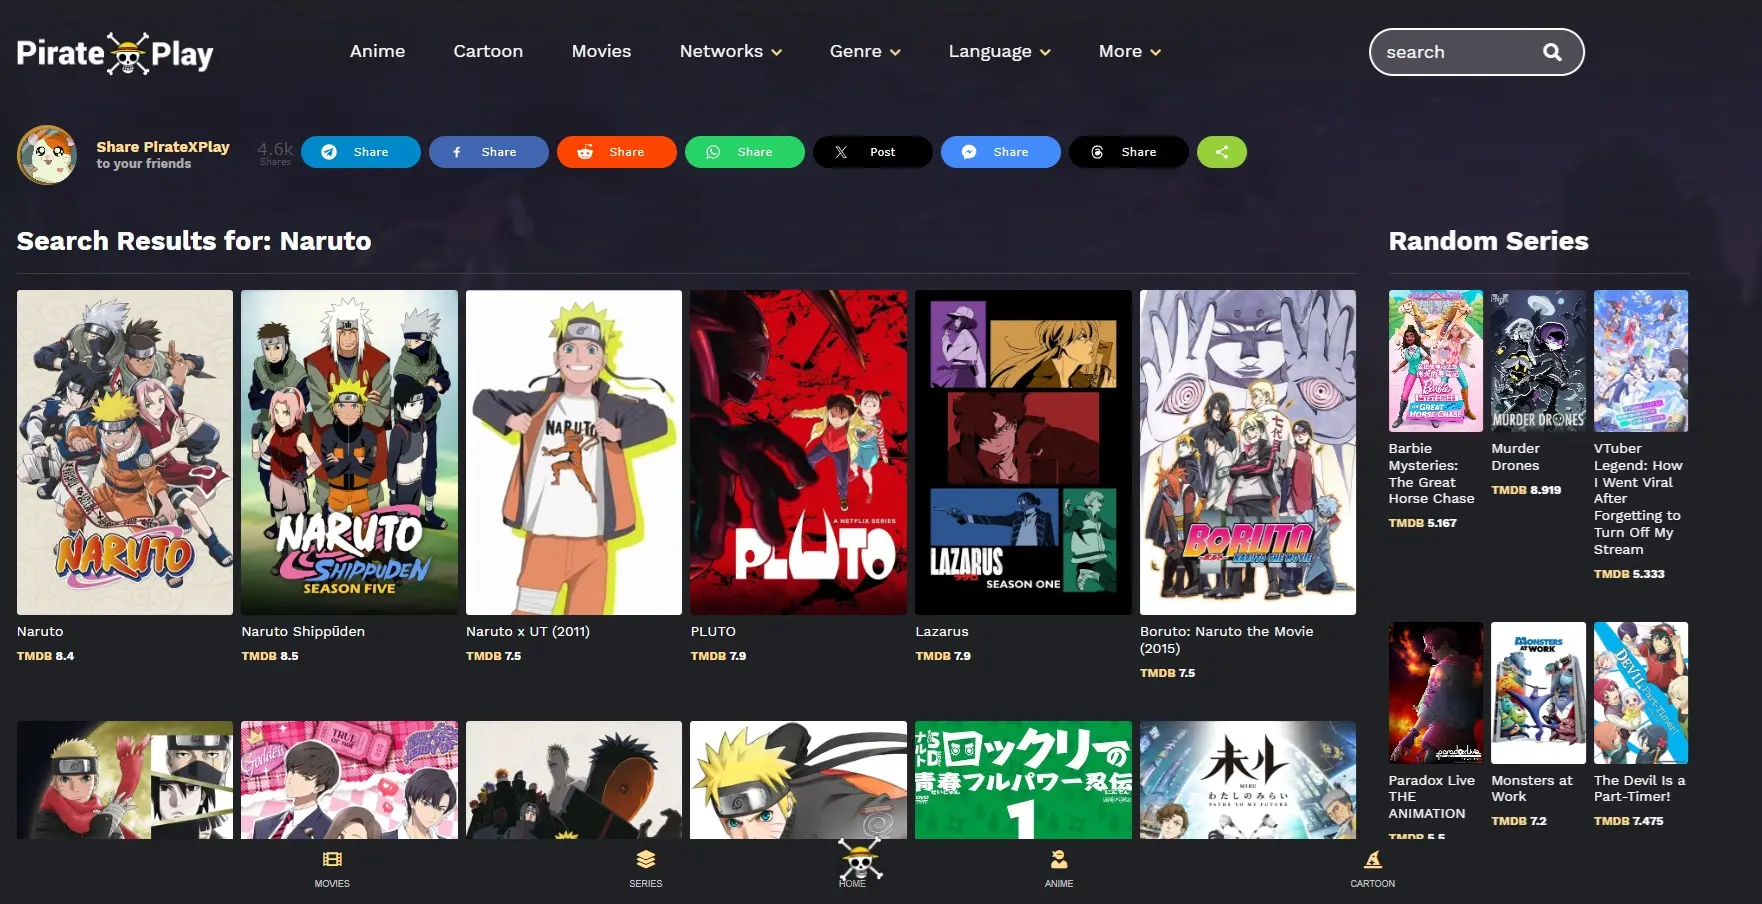
Task: Open Barbie Mysteries random series thumbnail
Action: pyautogui.click(x=1436, y=361)
